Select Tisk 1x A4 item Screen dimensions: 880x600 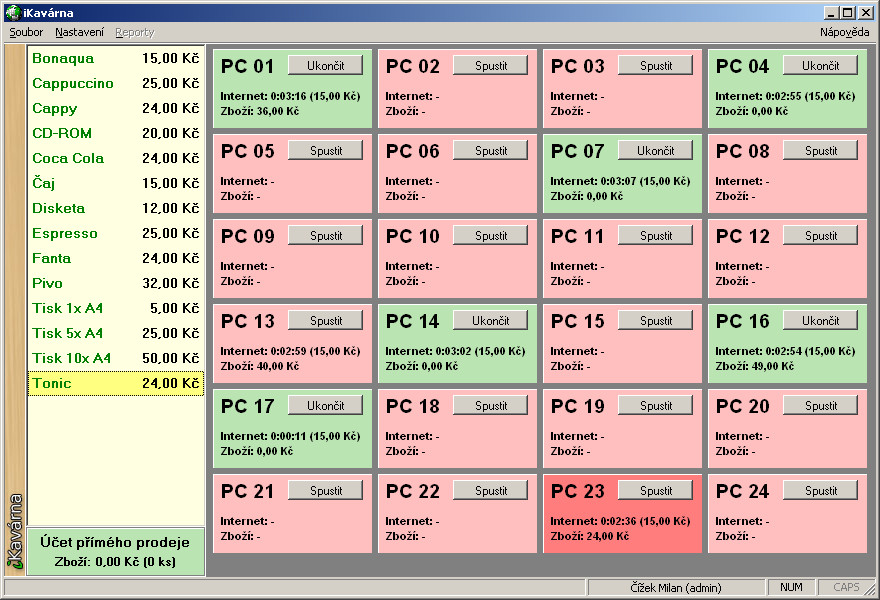pos(116,308)
